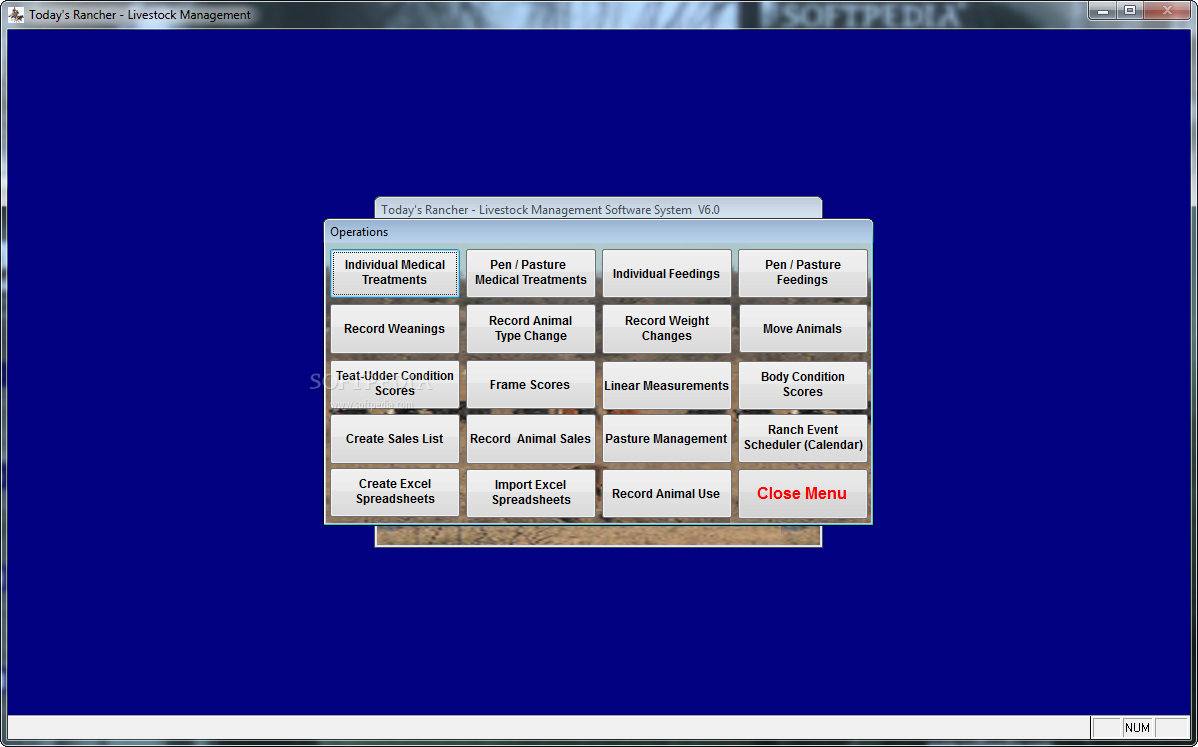The image size is (1198, 747).
Task: Open Record Animal Type Change
Action: point(530,328)
